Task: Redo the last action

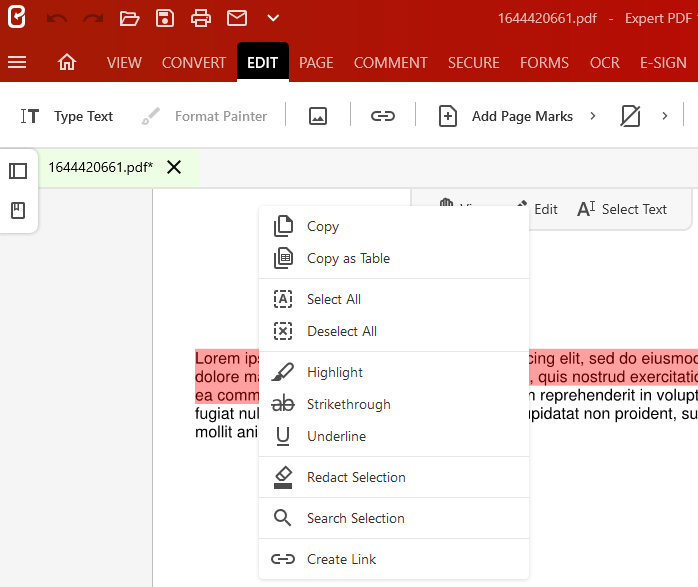Action: click(93, 18)
